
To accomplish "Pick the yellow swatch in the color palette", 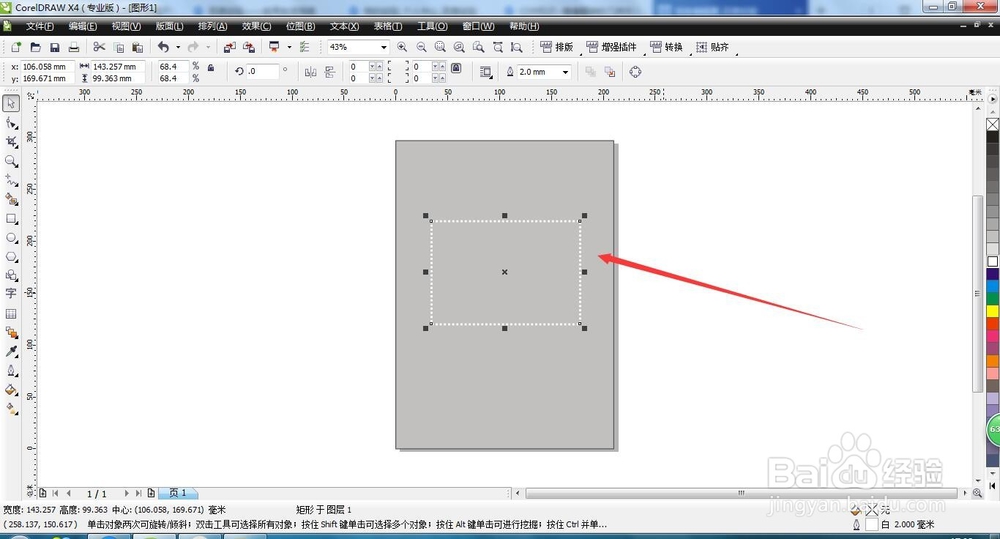I will (x=992, y=311).
